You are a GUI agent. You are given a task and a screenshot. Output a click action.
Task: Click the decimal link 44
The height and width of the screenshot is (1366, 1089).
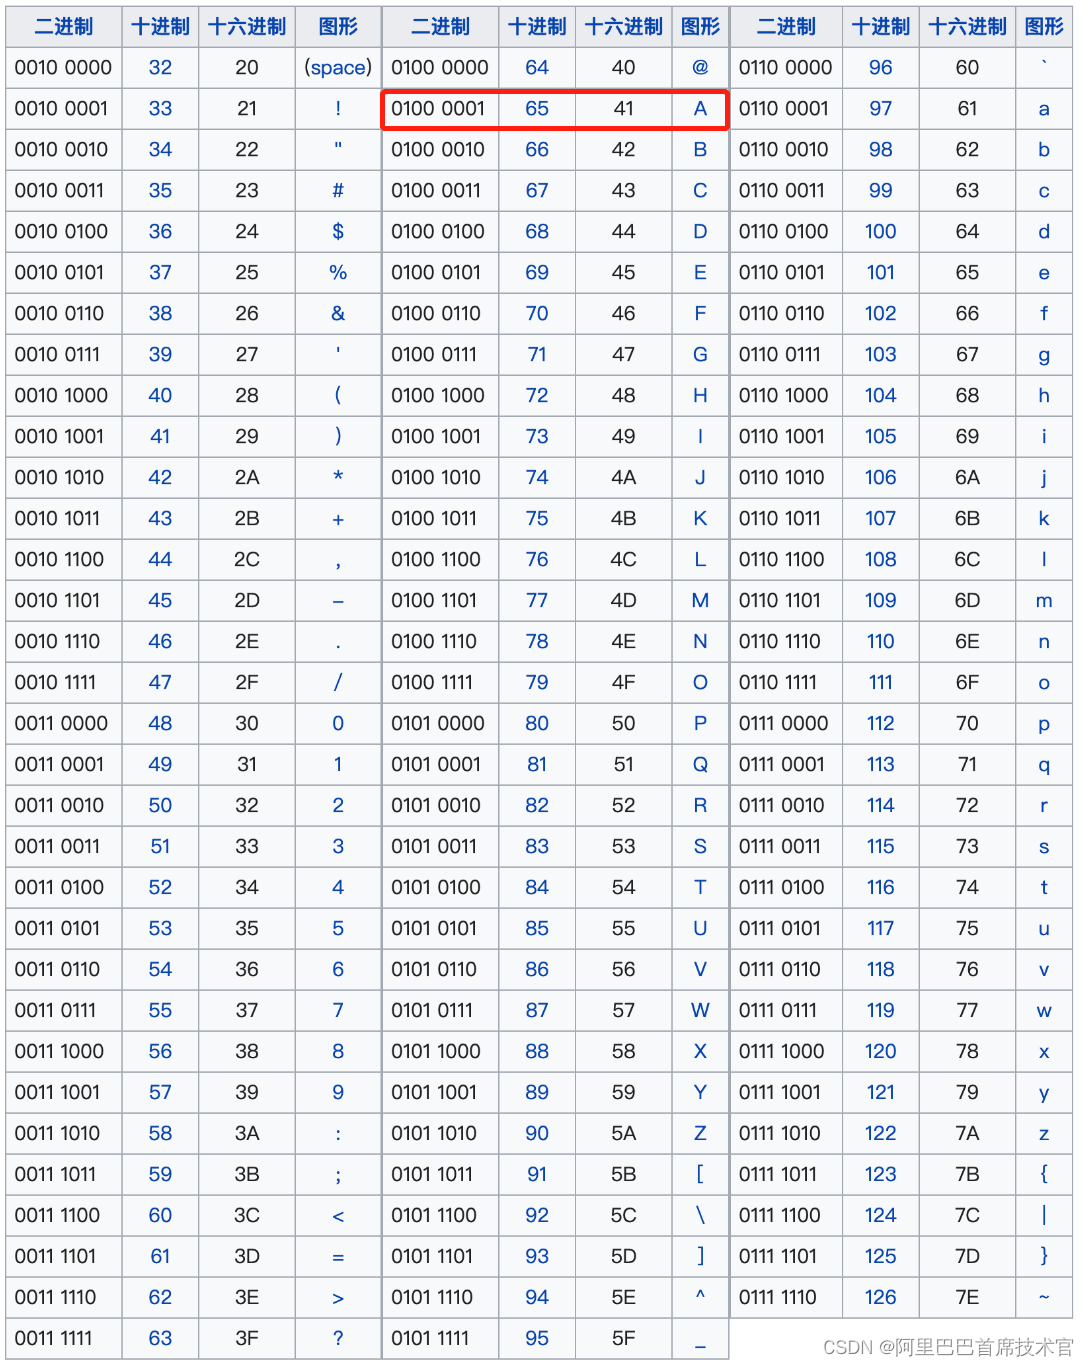click(160, 559)
